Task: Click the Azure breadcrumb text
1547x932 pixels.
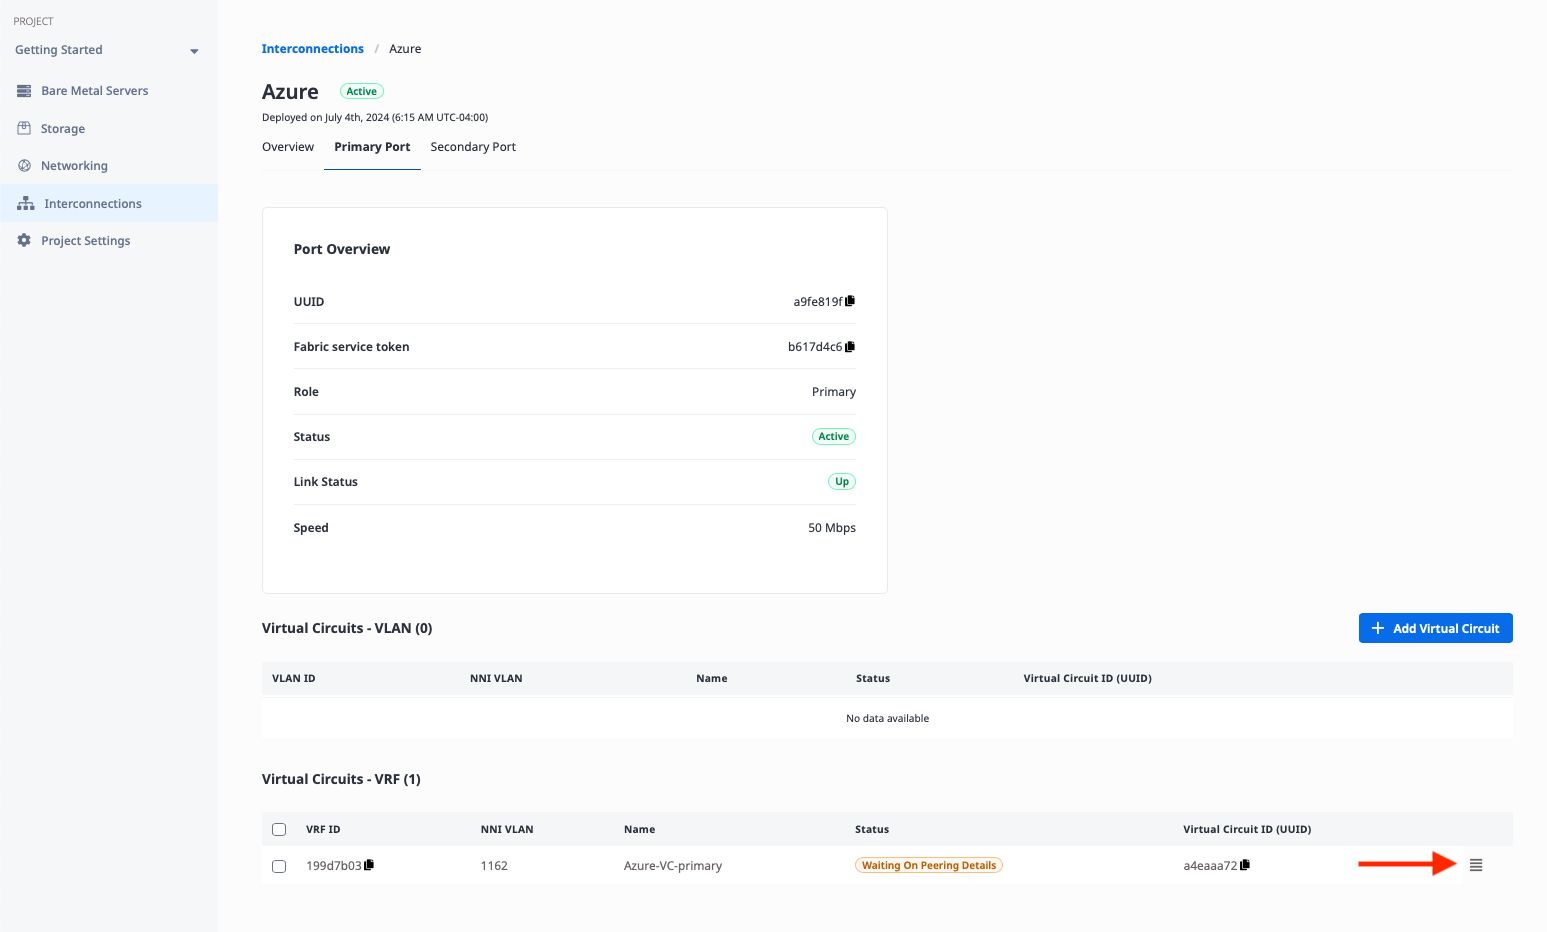Action: pos(405,49)
